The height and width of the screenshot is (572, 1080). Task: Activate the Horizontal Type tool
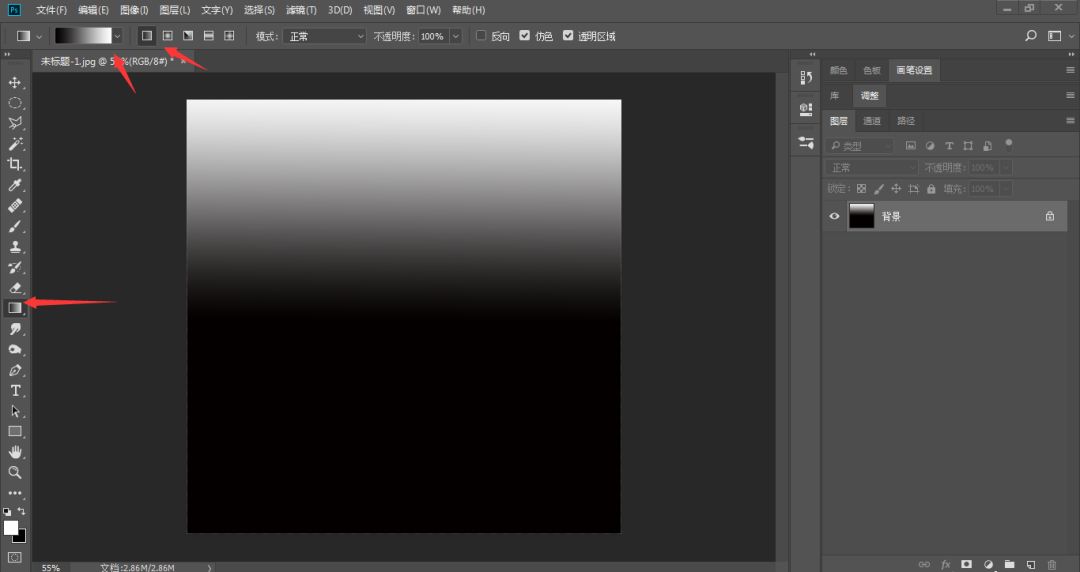click(15, 390)
